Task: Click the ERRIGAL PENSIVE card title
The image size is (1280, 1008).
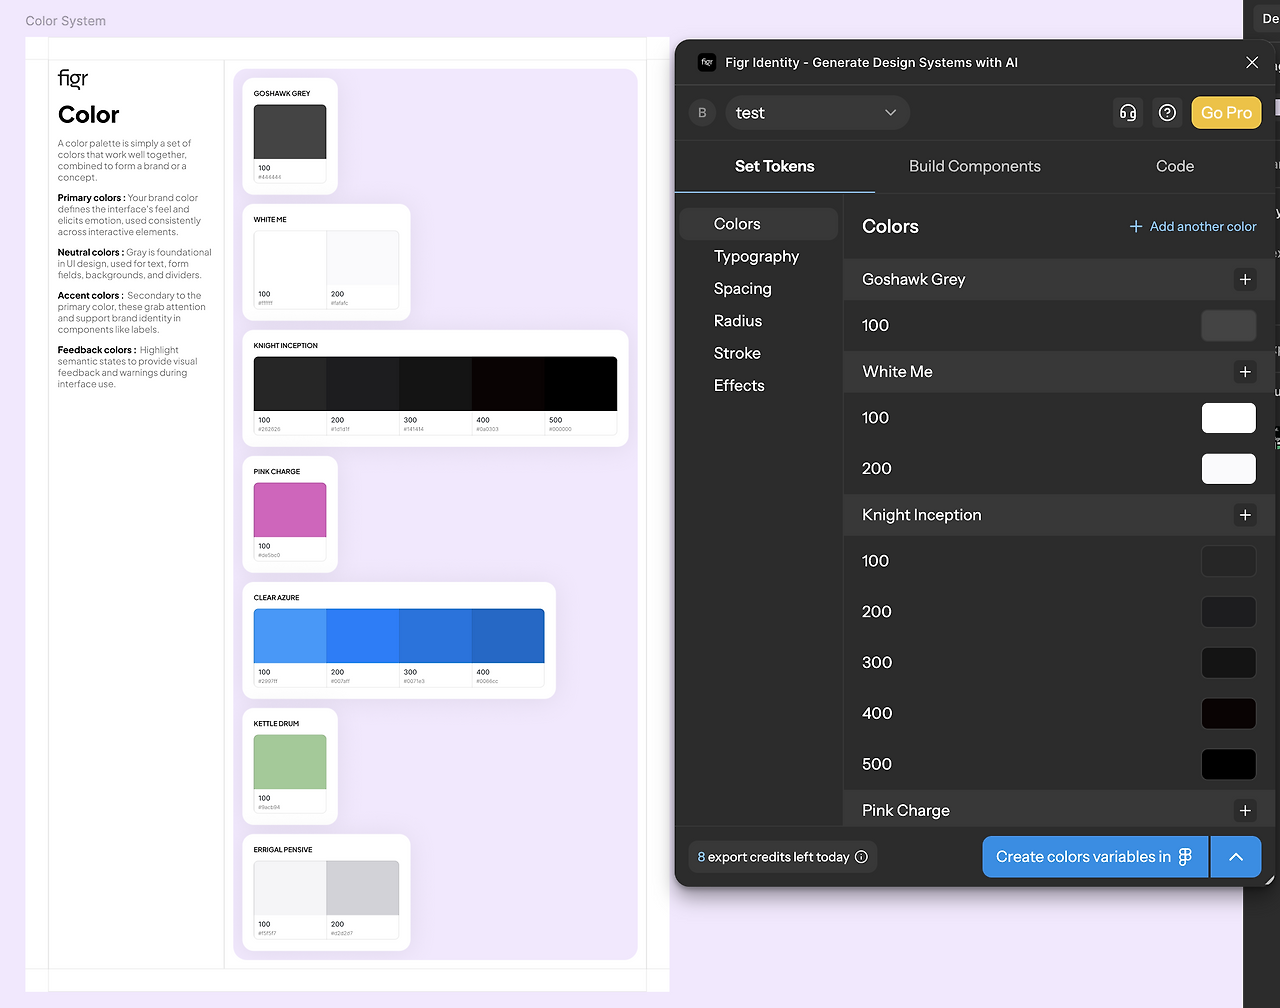Action: pyautogui.click(x=283, y=850)
